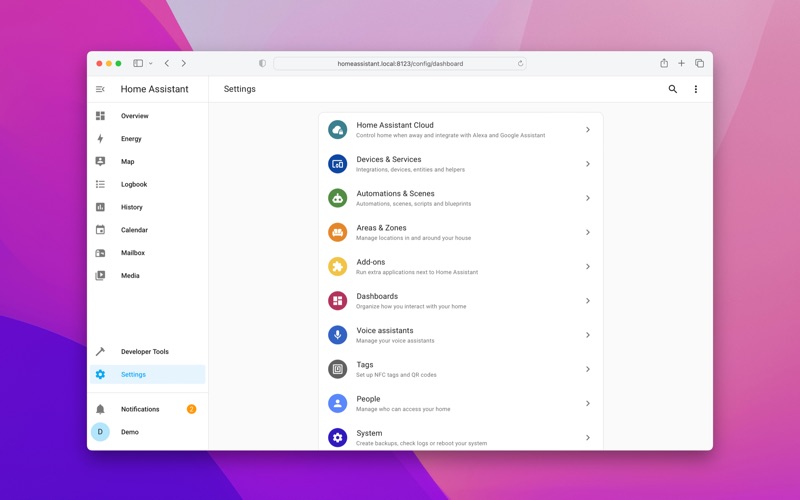Click the Tags NFC icon
Image resolution: width=800 pixels, height=500 pixels.
337,369
